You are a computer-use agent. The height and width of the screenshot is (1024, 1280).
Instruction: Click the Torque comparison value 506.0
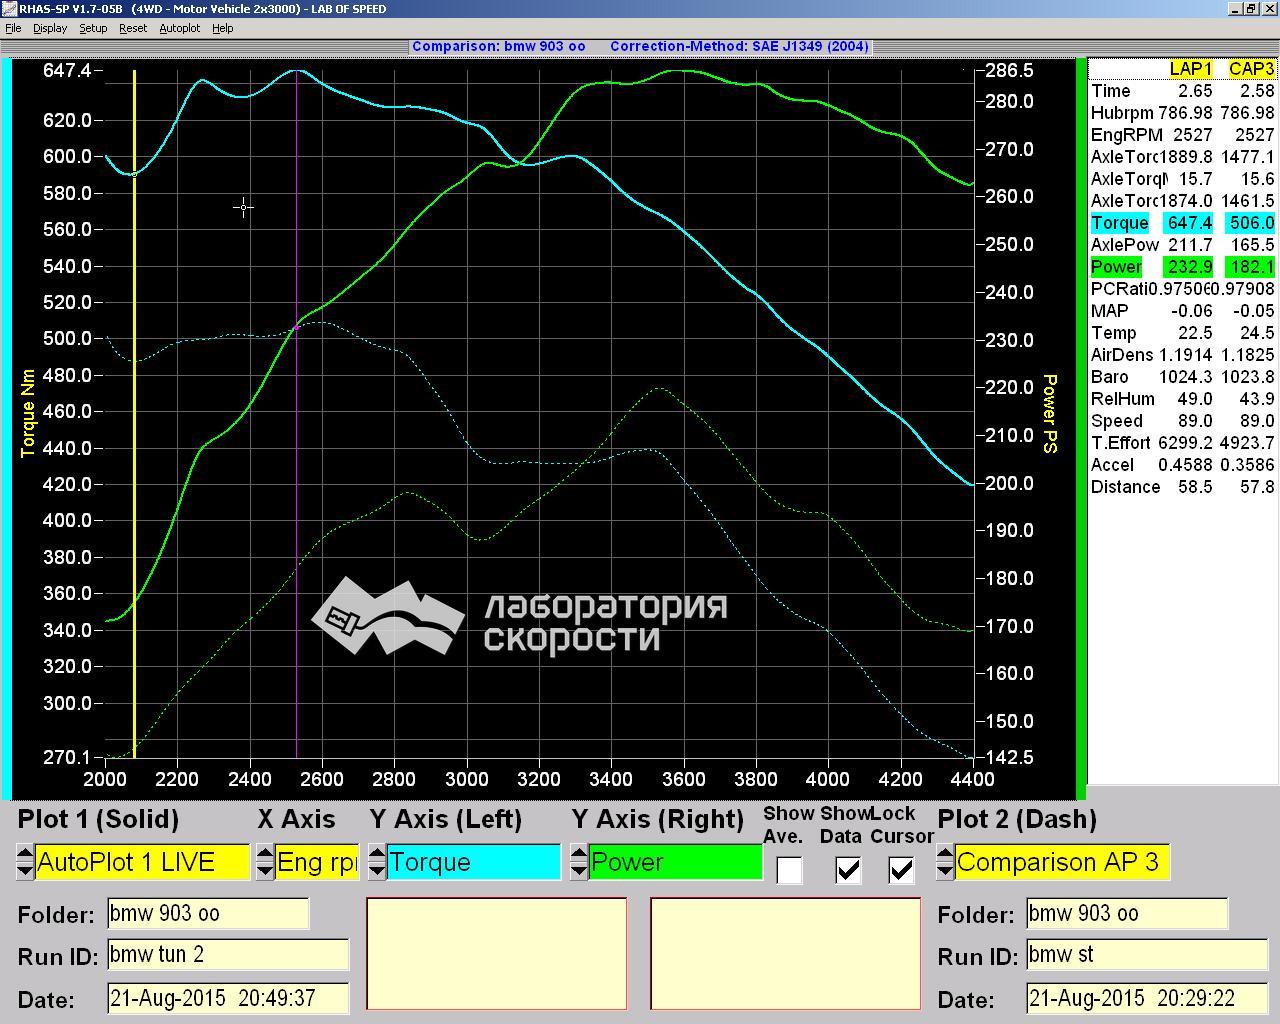(x=1250, y=223)
